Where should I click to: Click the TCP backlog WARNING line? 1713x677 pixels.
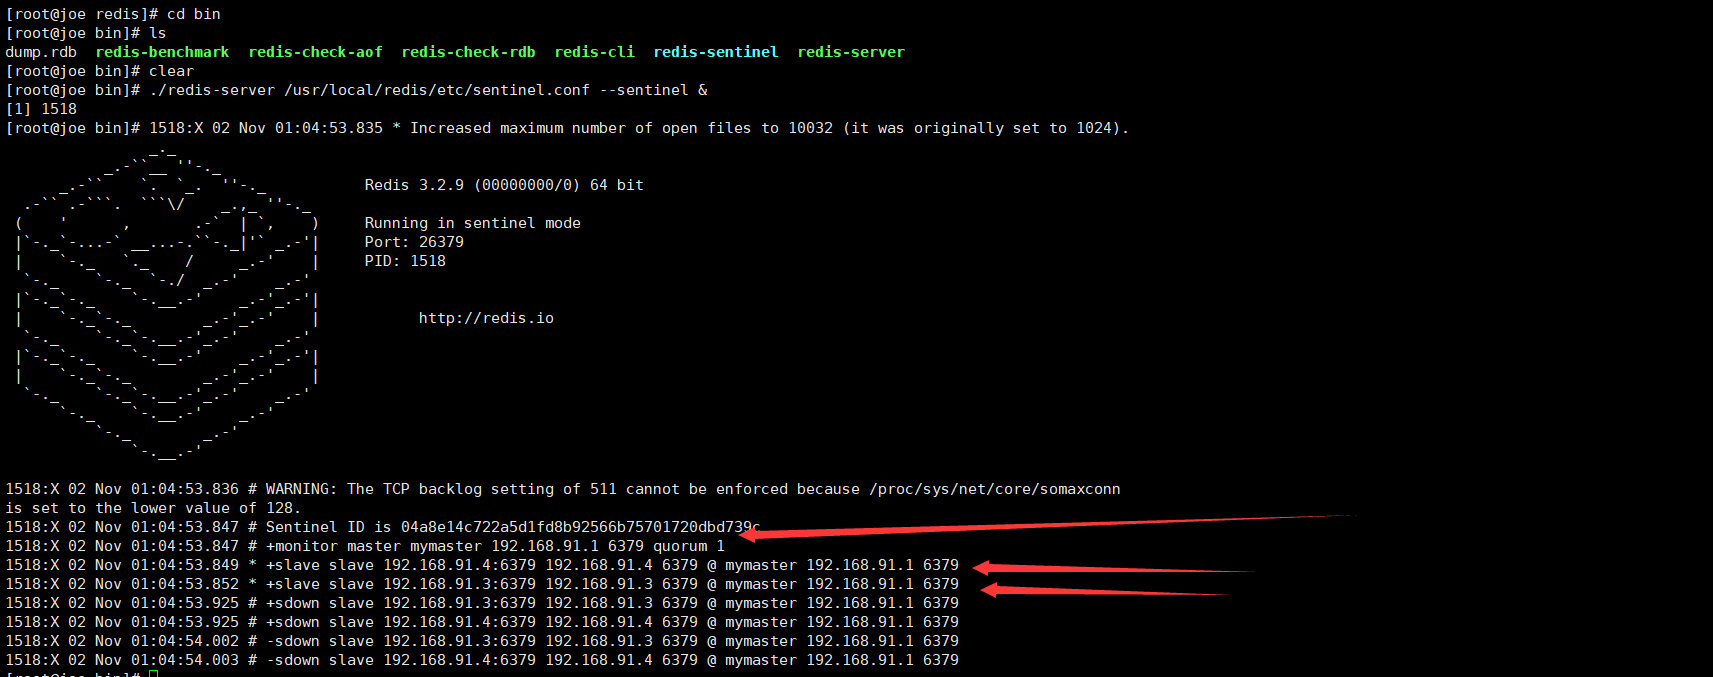563,489
